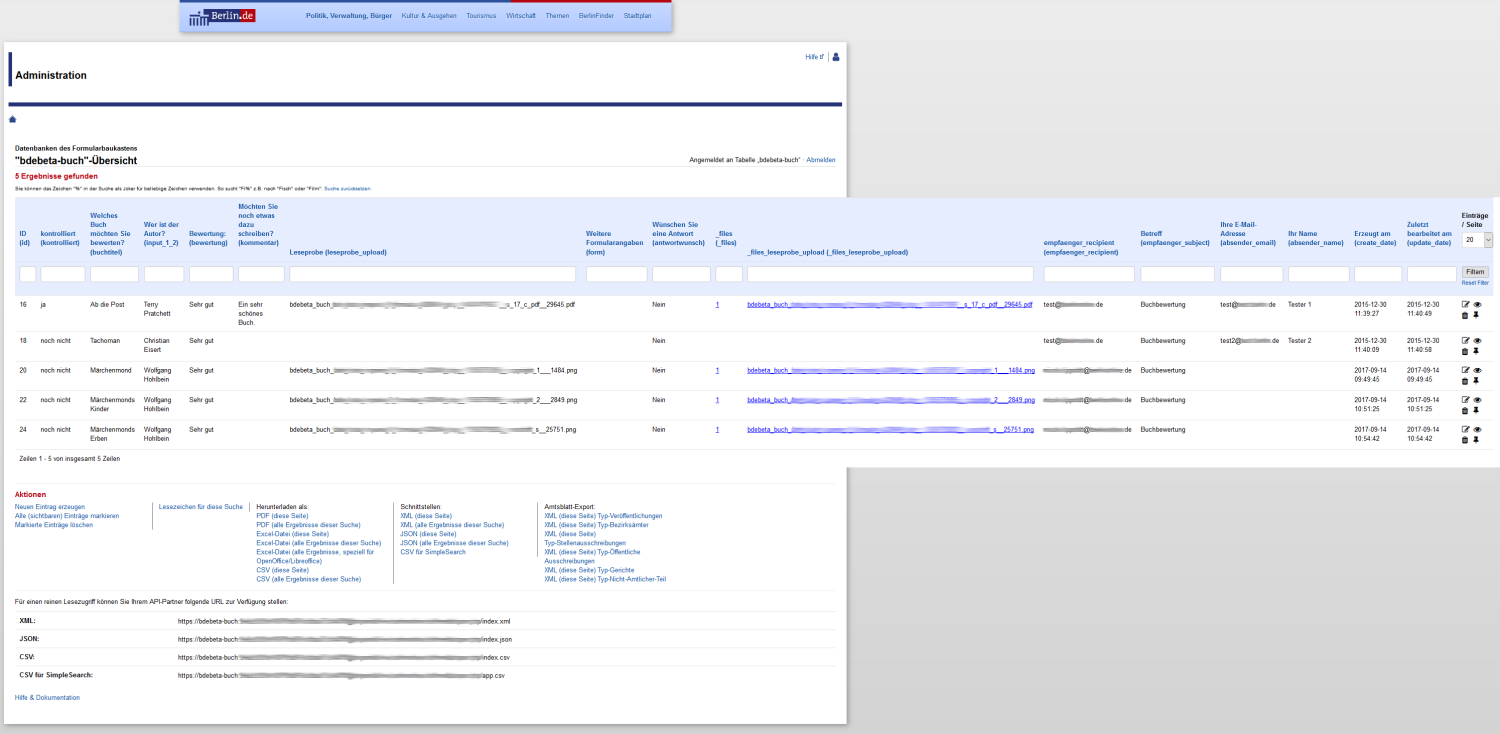Open Politik, Verwaltung, Bürger menu
The width and height of the screenshot is (1500, 734).
tap(349, 16)
